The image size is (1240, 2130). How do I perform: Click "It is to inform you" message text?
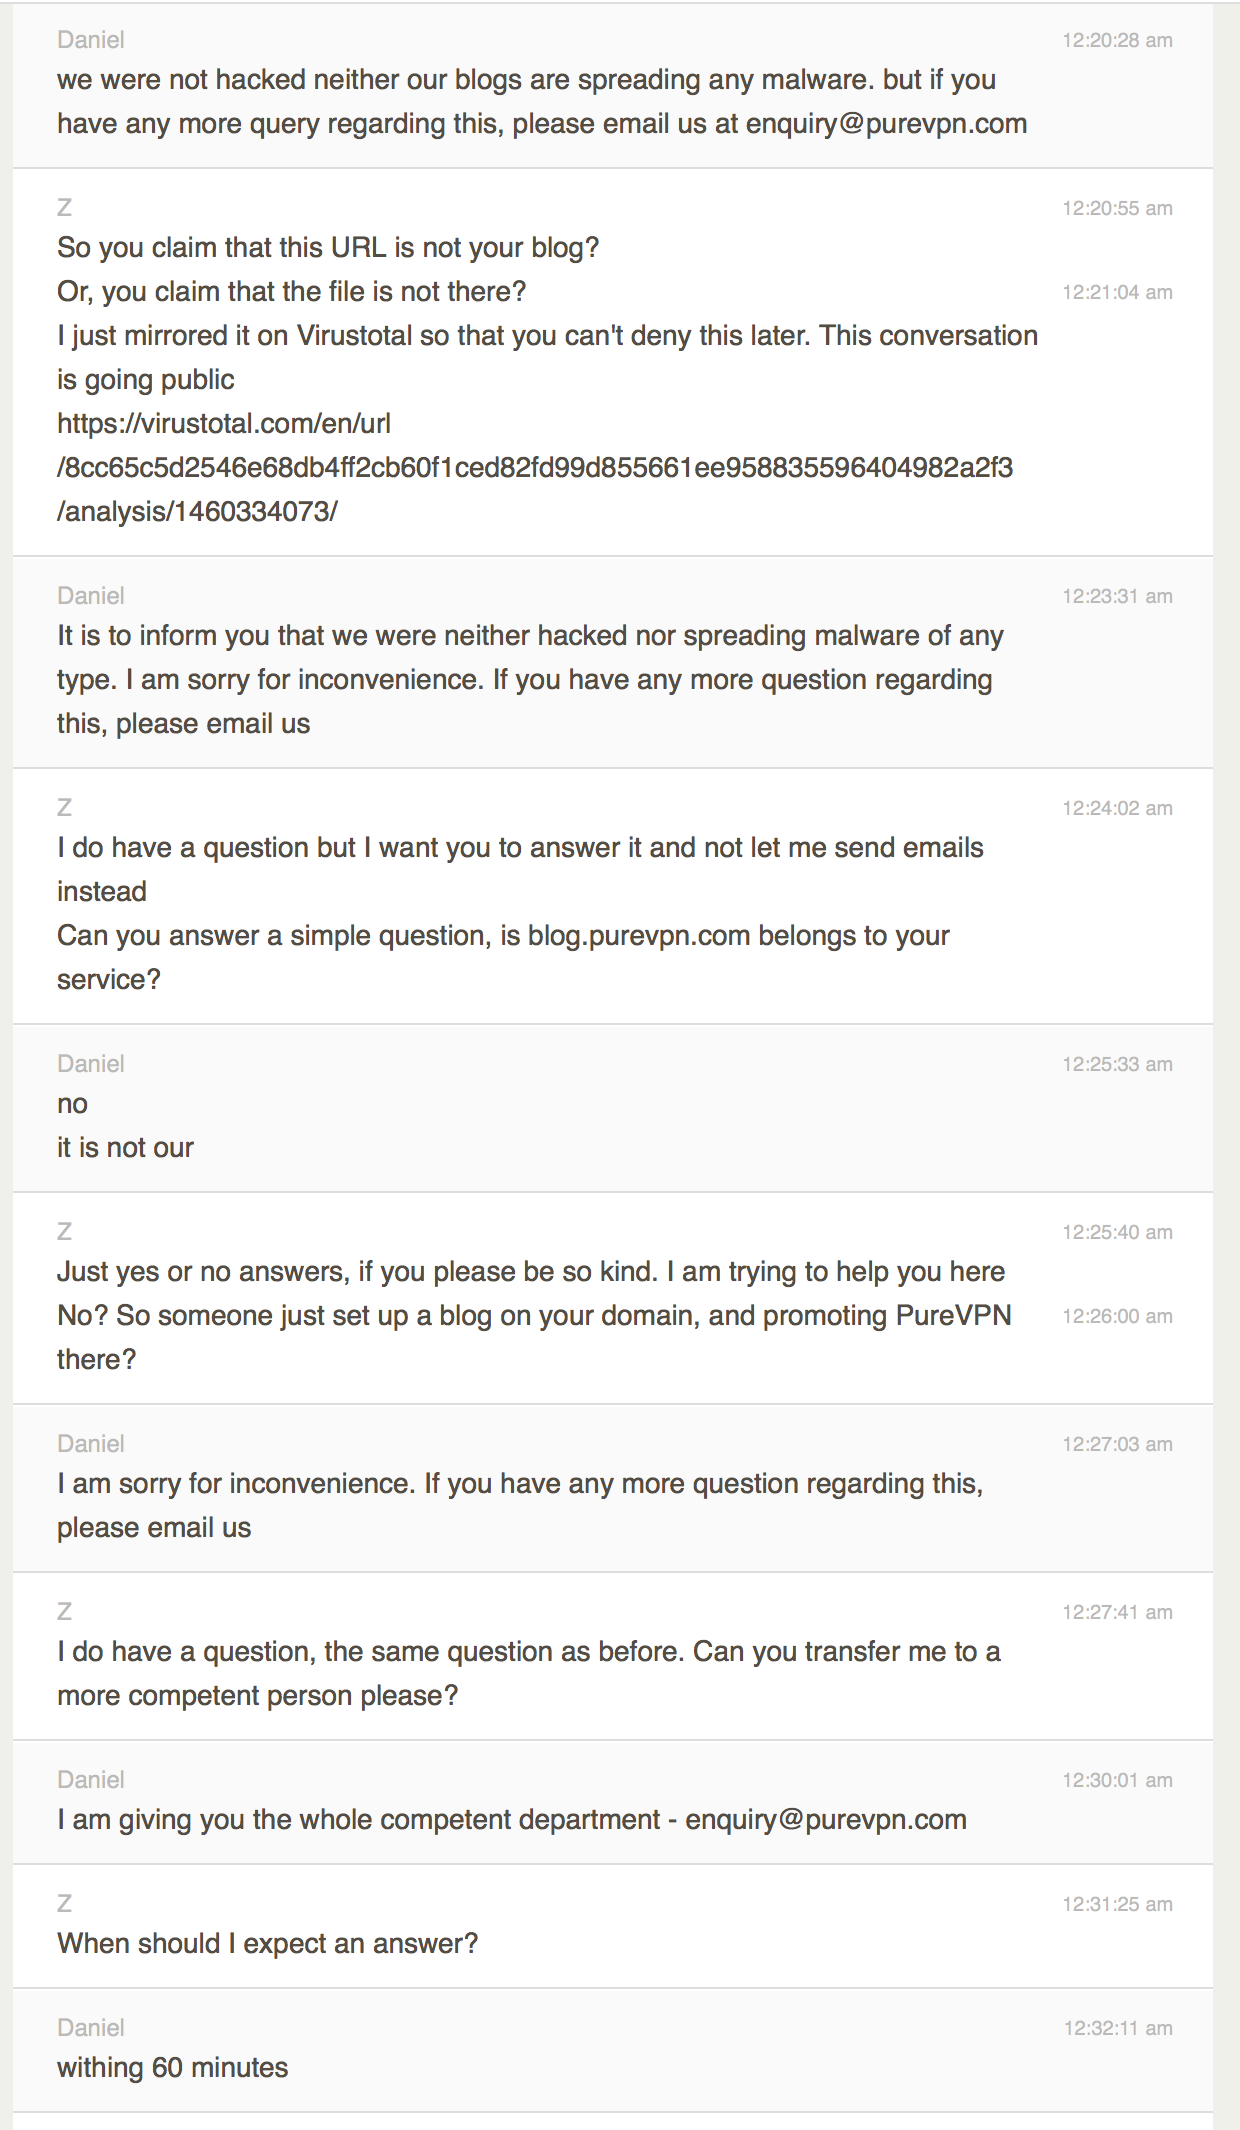click(x=530, y=680)
